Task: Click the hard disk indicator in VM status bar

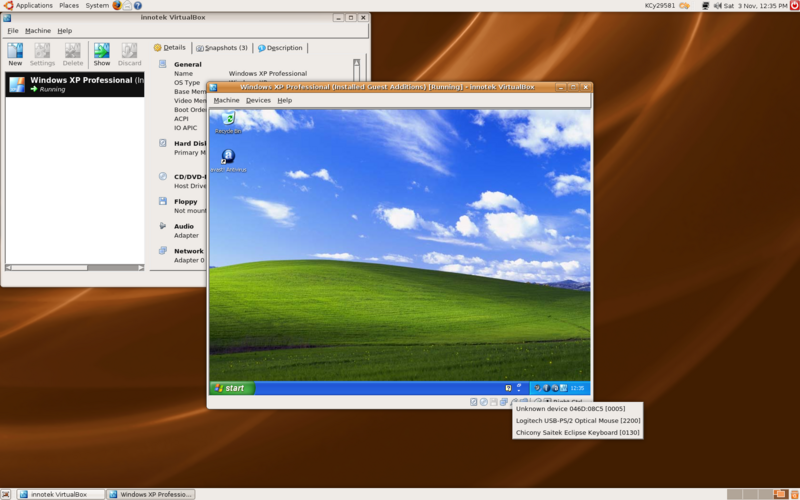Action: click(473, 402)
